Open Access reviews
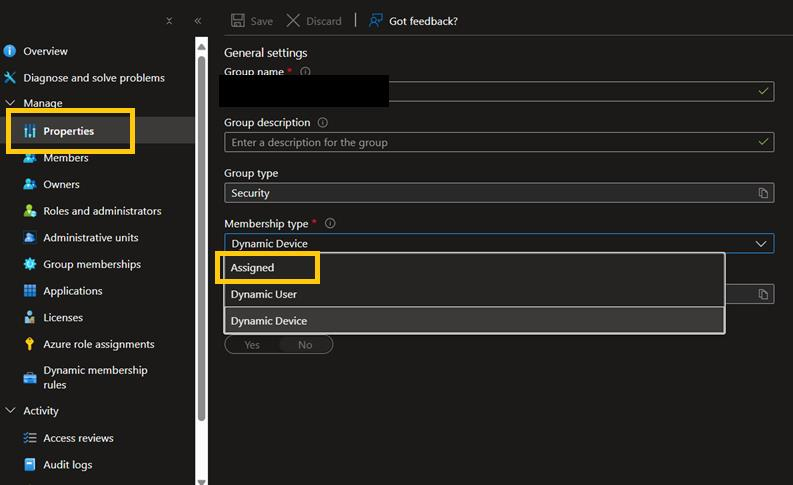 (78, 438)
